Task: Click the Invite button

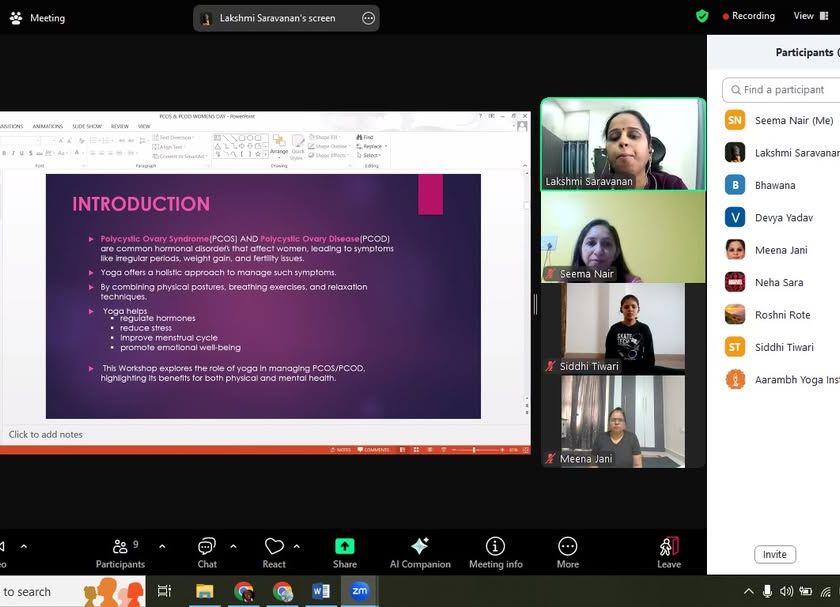Action: [x=775, y=554]
